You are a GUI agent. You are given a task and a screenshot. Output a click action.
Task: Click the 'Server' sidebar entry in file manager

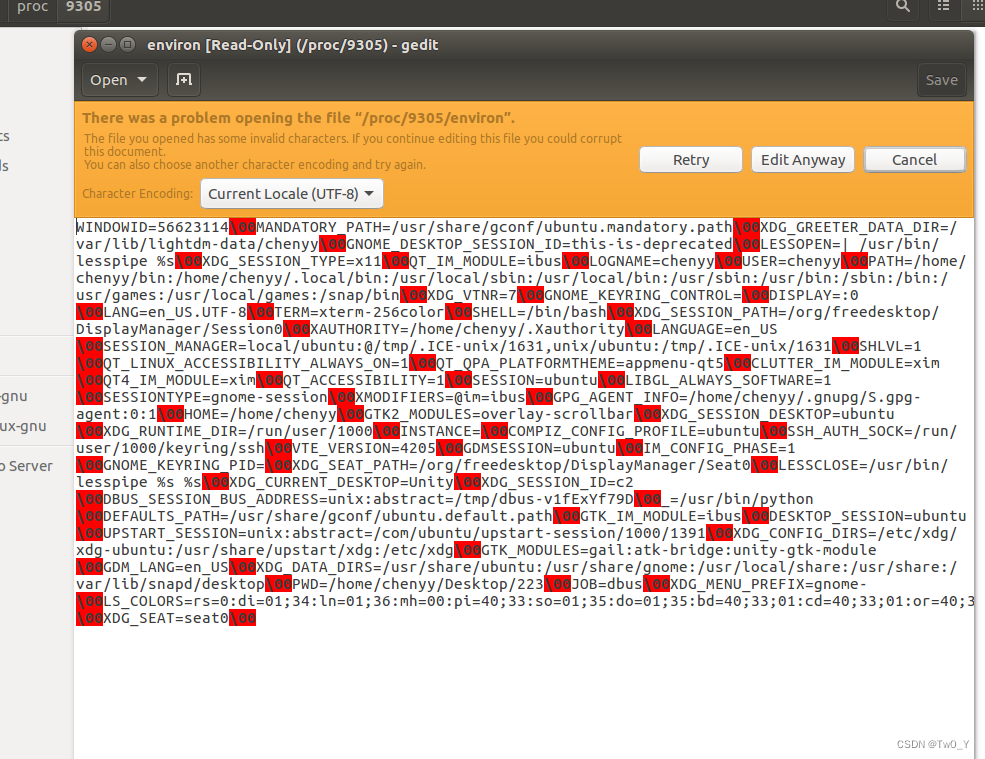point(26,466)
